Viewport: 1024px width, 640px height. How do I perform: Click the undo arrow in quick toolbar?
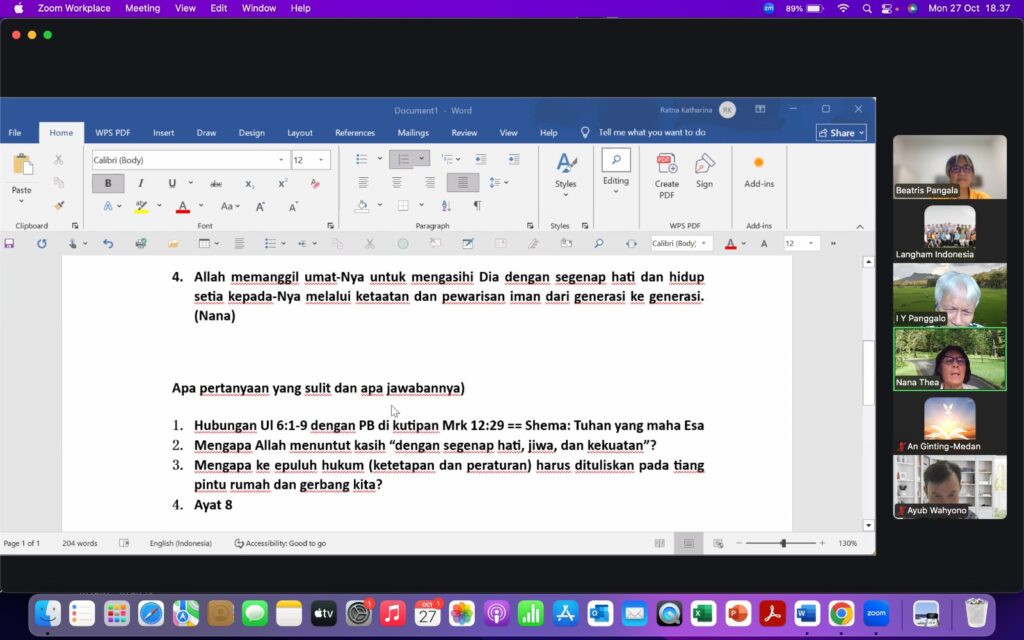(108, 243)
